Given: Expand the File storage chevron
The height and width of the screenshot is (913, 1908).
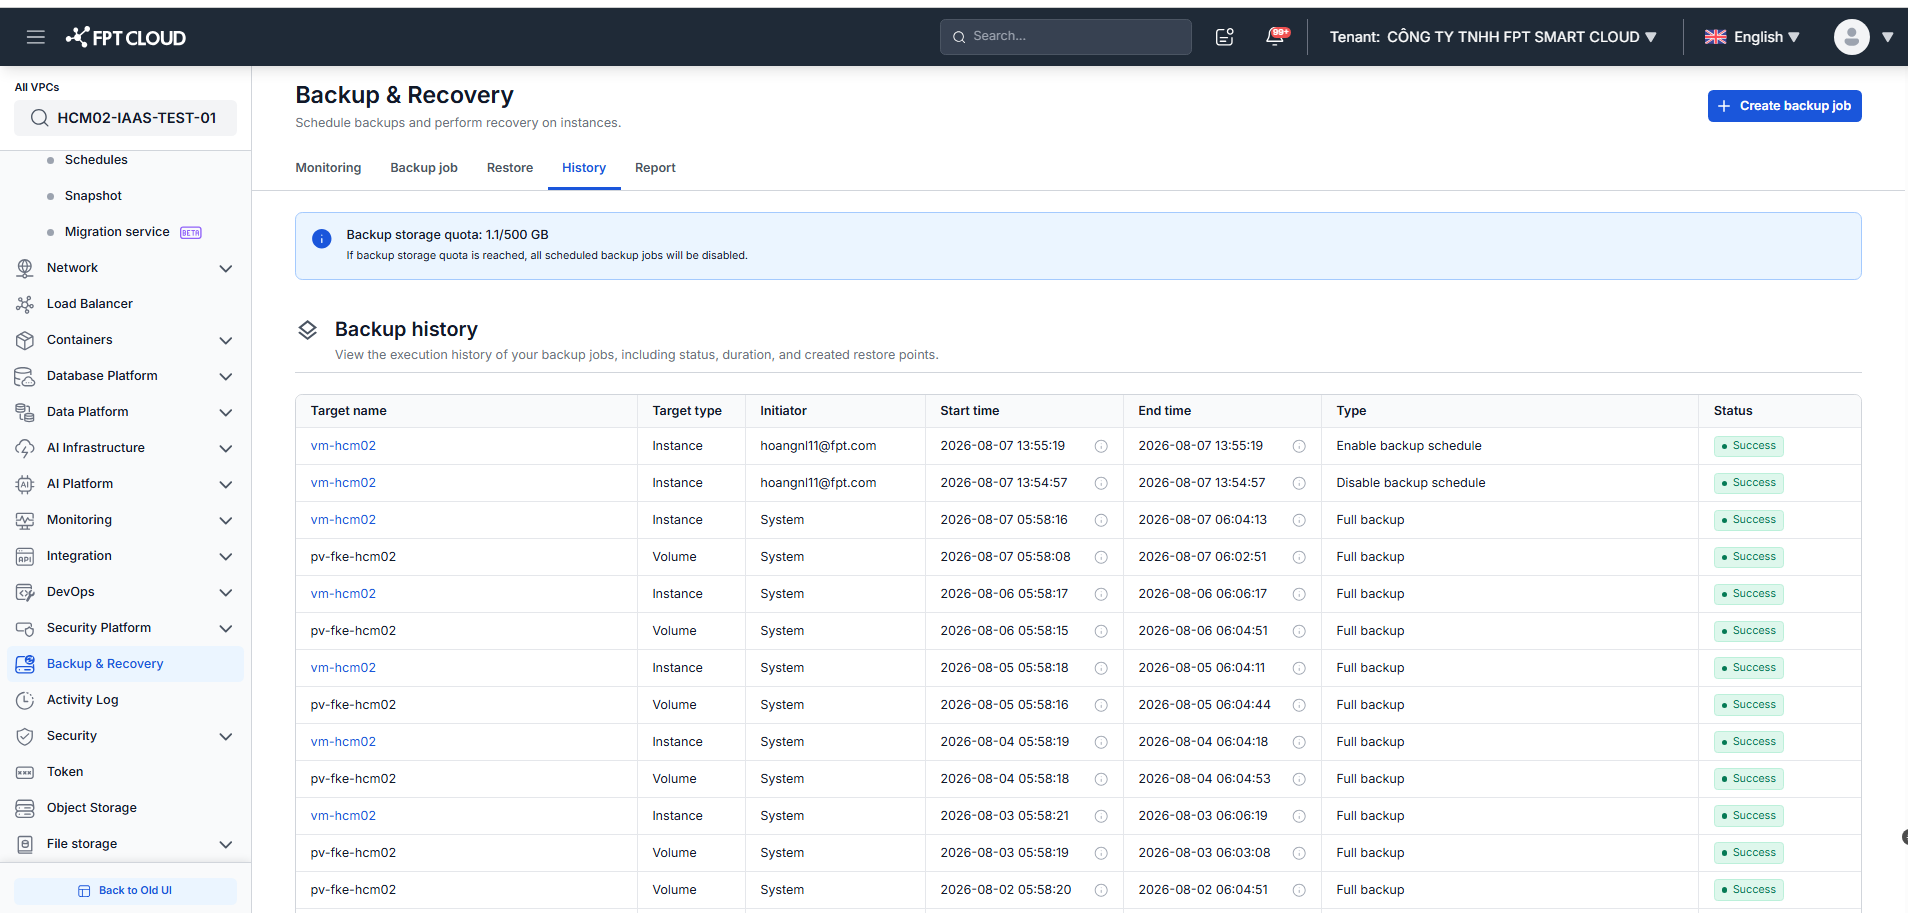Looking at the screenshot, I should (x=226, y=844).
